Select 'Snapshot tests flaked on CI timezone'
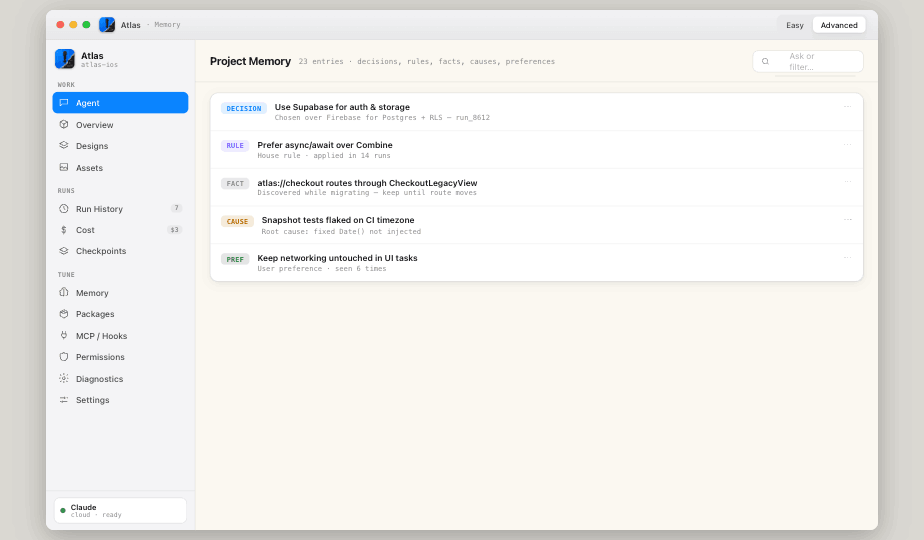924x540 pixels. click(x=537, y=225)
